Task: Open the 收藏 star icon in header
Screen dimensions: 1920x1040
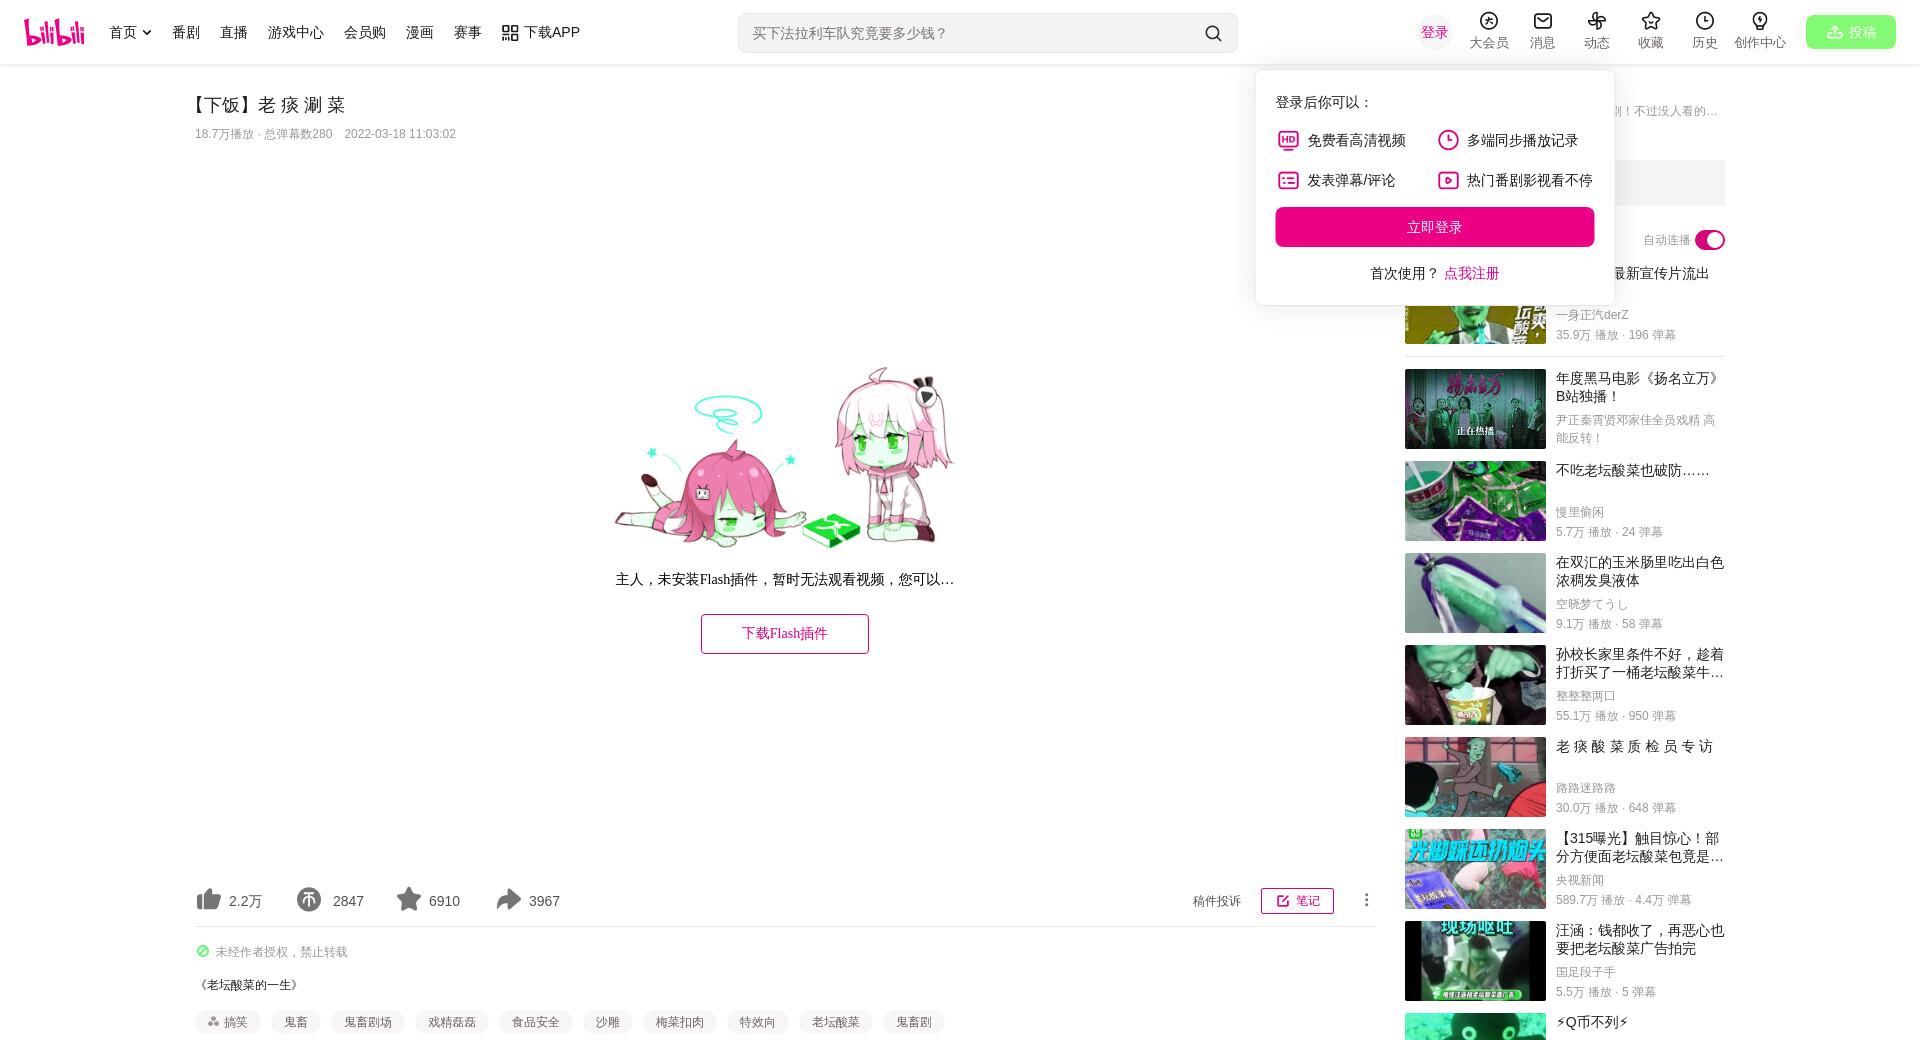Action: click(x=1651, y=21)
